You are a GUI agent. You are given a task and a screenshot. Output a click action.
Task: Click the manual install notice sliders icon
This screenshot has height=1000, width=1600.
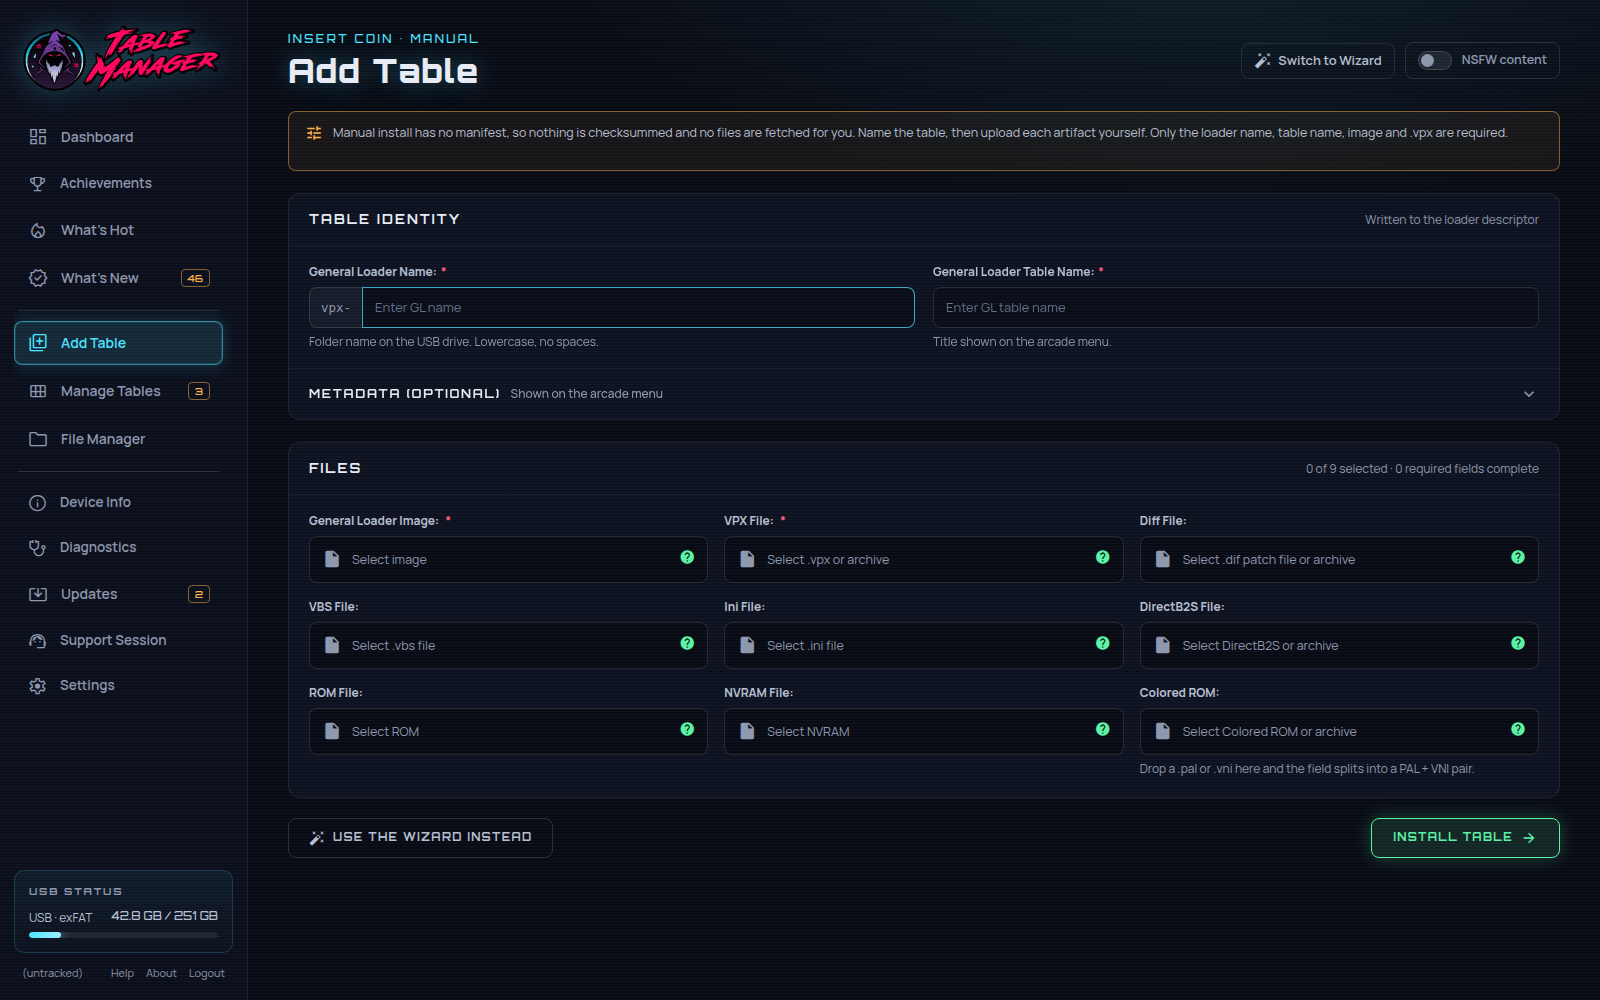[x=314, y=133]
